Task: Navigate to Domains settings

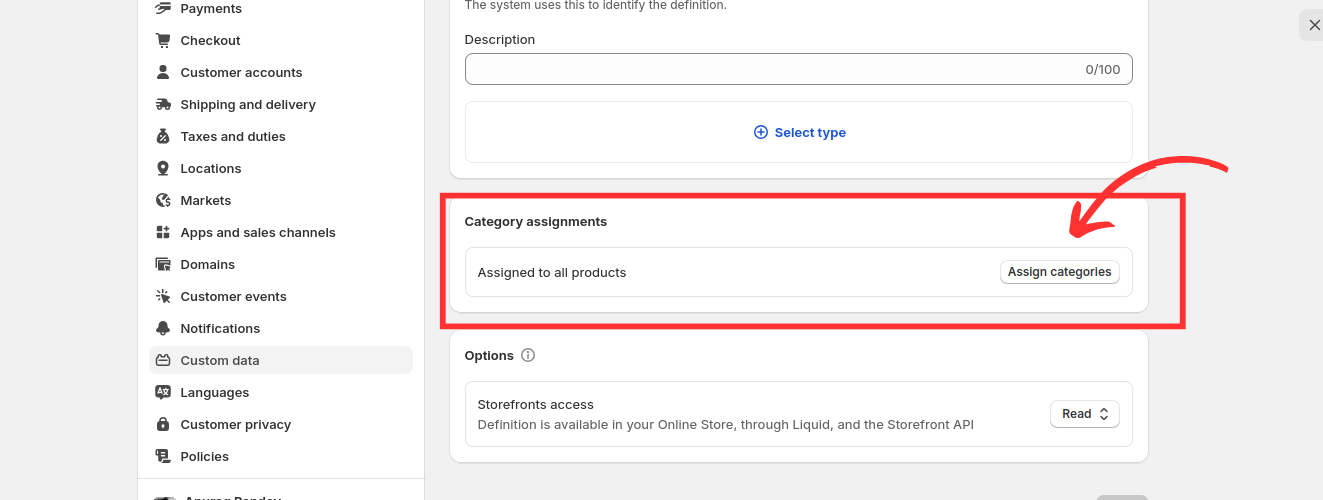Action: pos(208,264)
